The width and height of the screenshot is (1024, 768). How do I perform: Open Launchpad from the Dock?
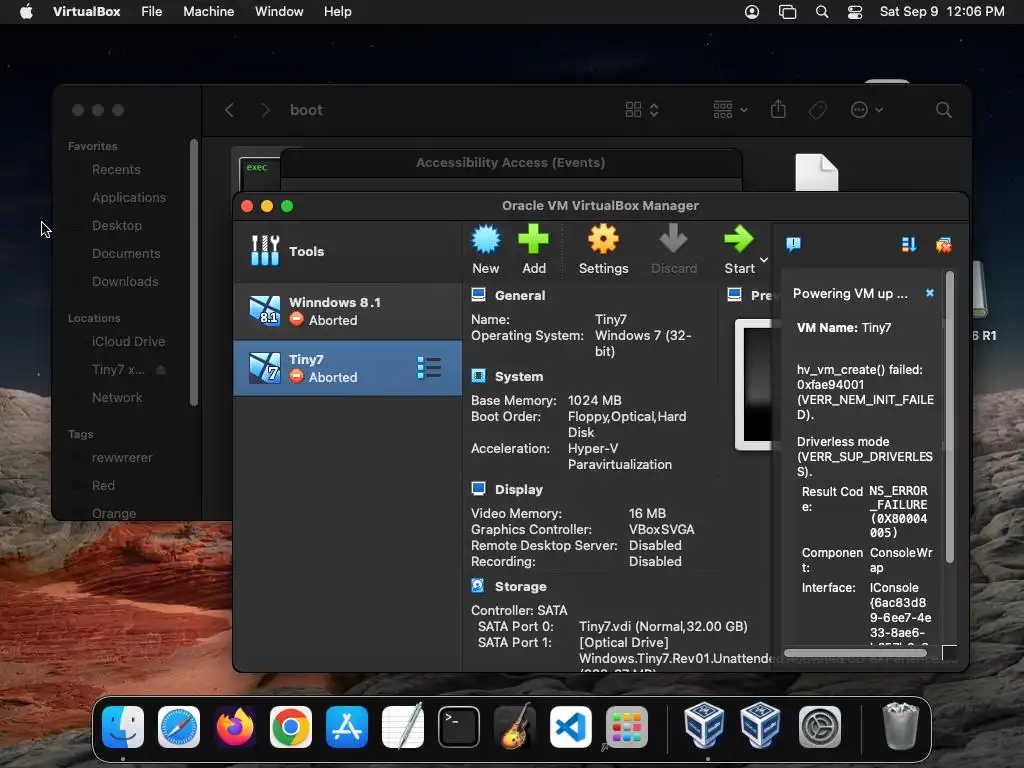point(627,727)
